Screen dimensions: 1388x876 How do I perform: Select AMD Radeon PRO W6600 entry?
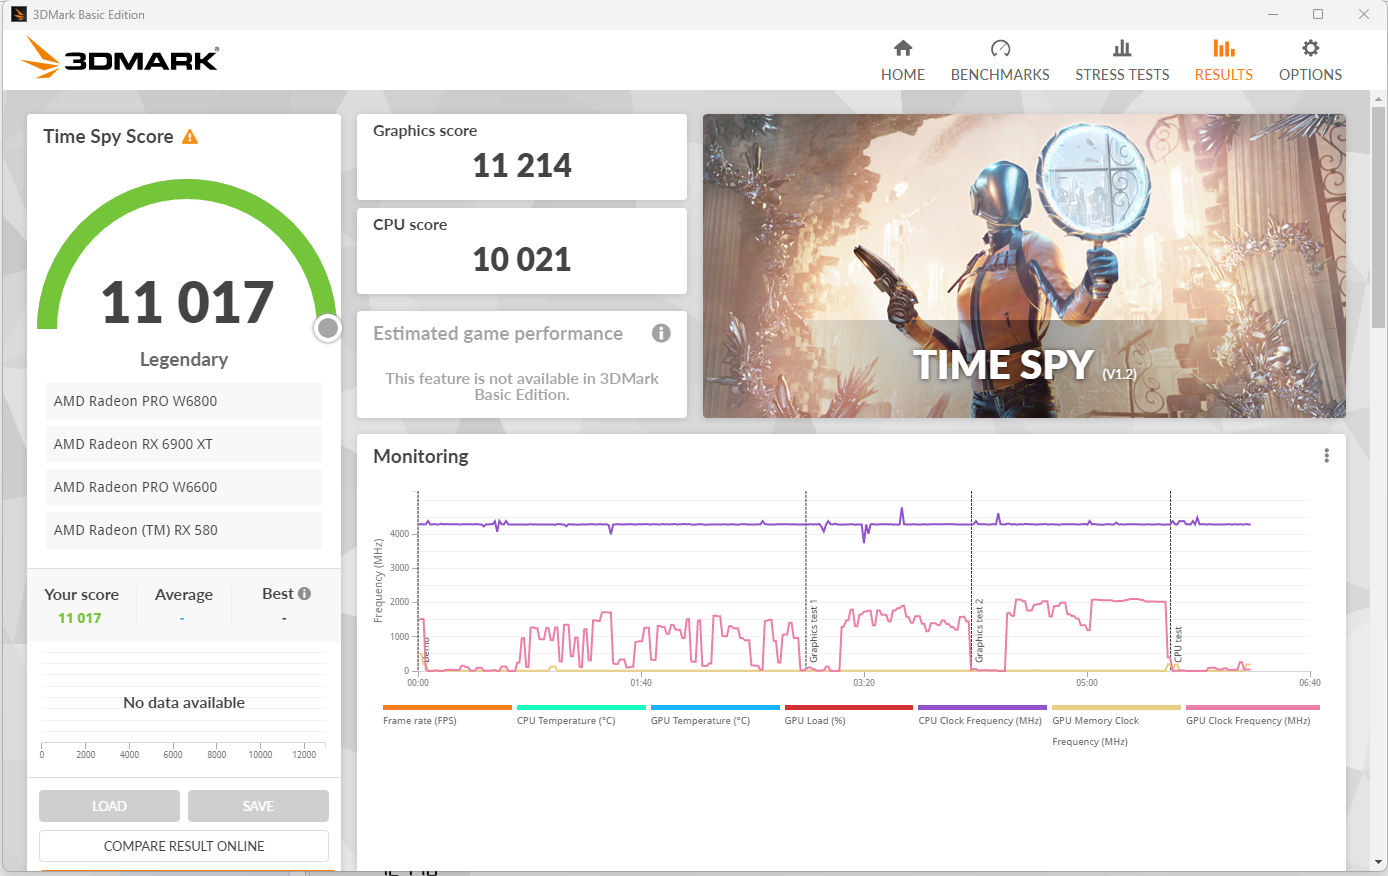[184, 487]
